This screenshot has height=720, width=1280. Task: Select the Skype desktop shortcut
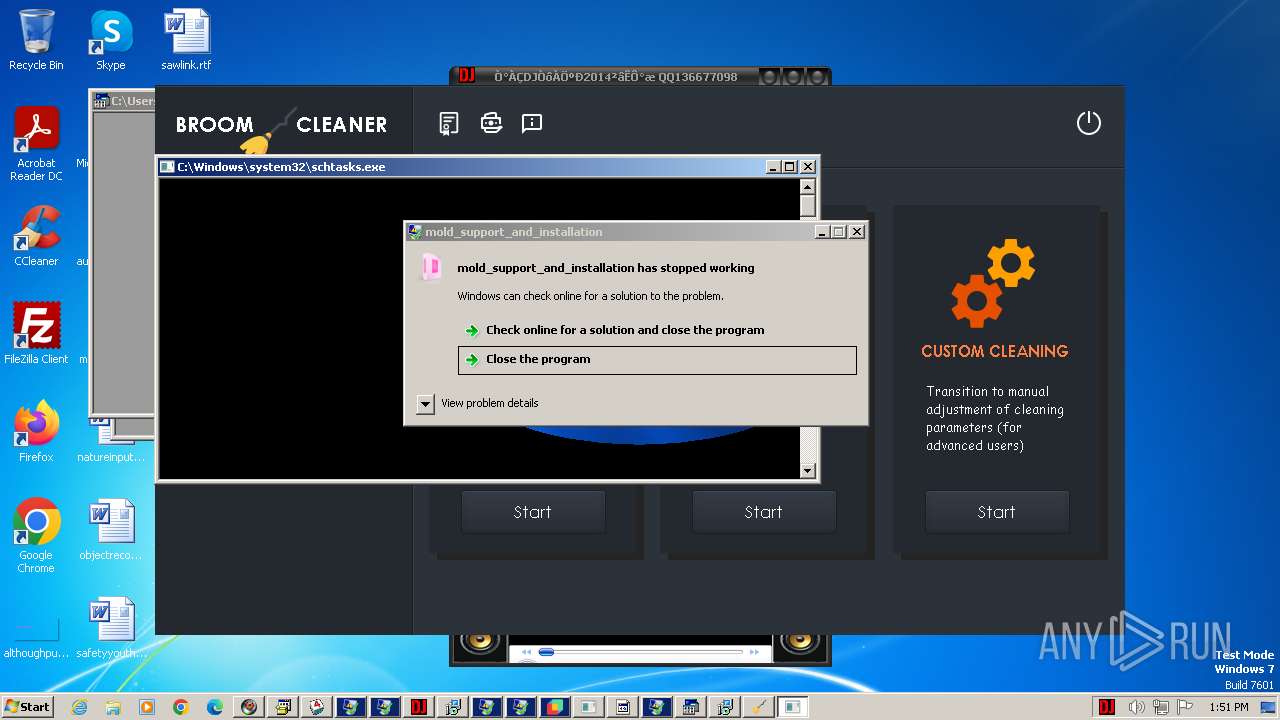pos(110,40)
